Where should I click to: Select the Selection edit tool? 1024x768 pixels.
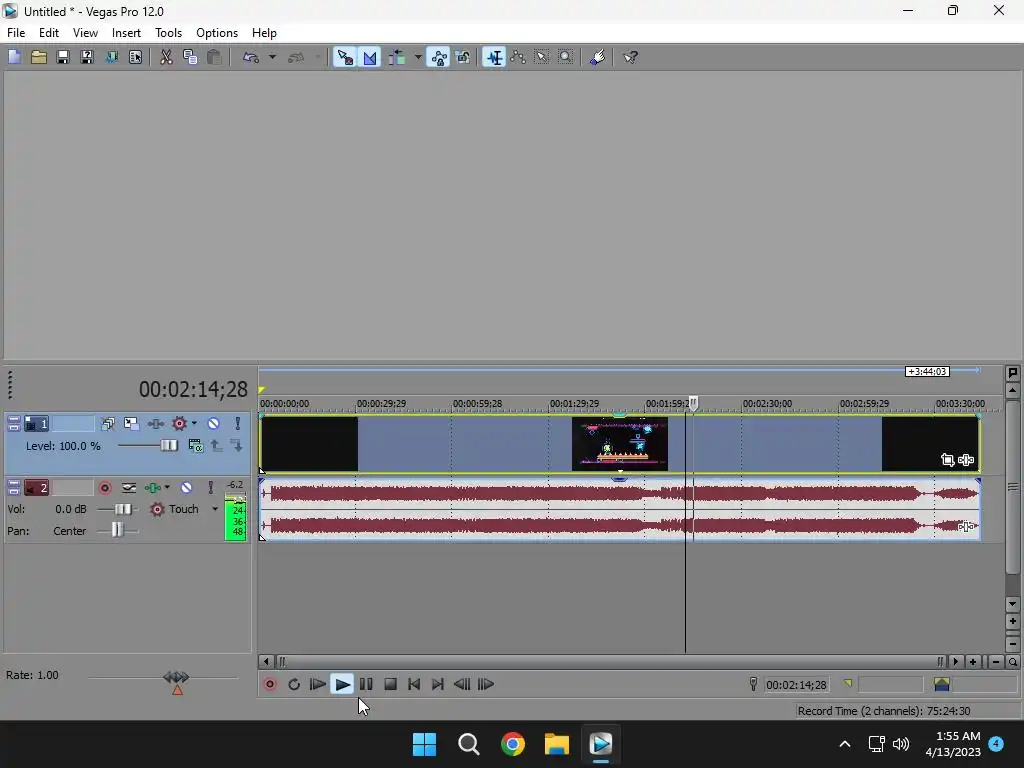pyautogui.click(x=542, y=57)
